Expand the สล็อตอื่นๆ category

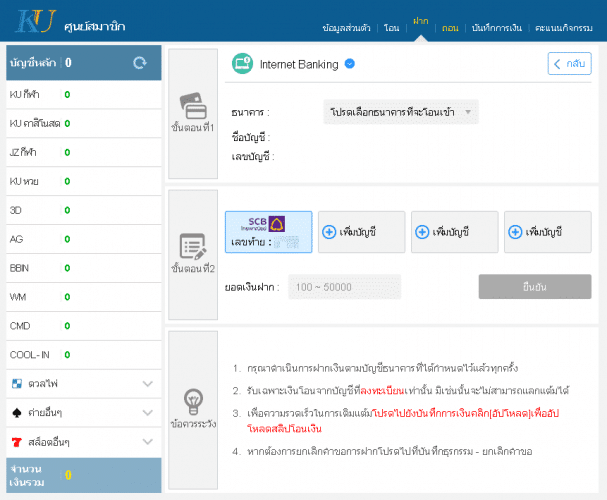(147, 441)
